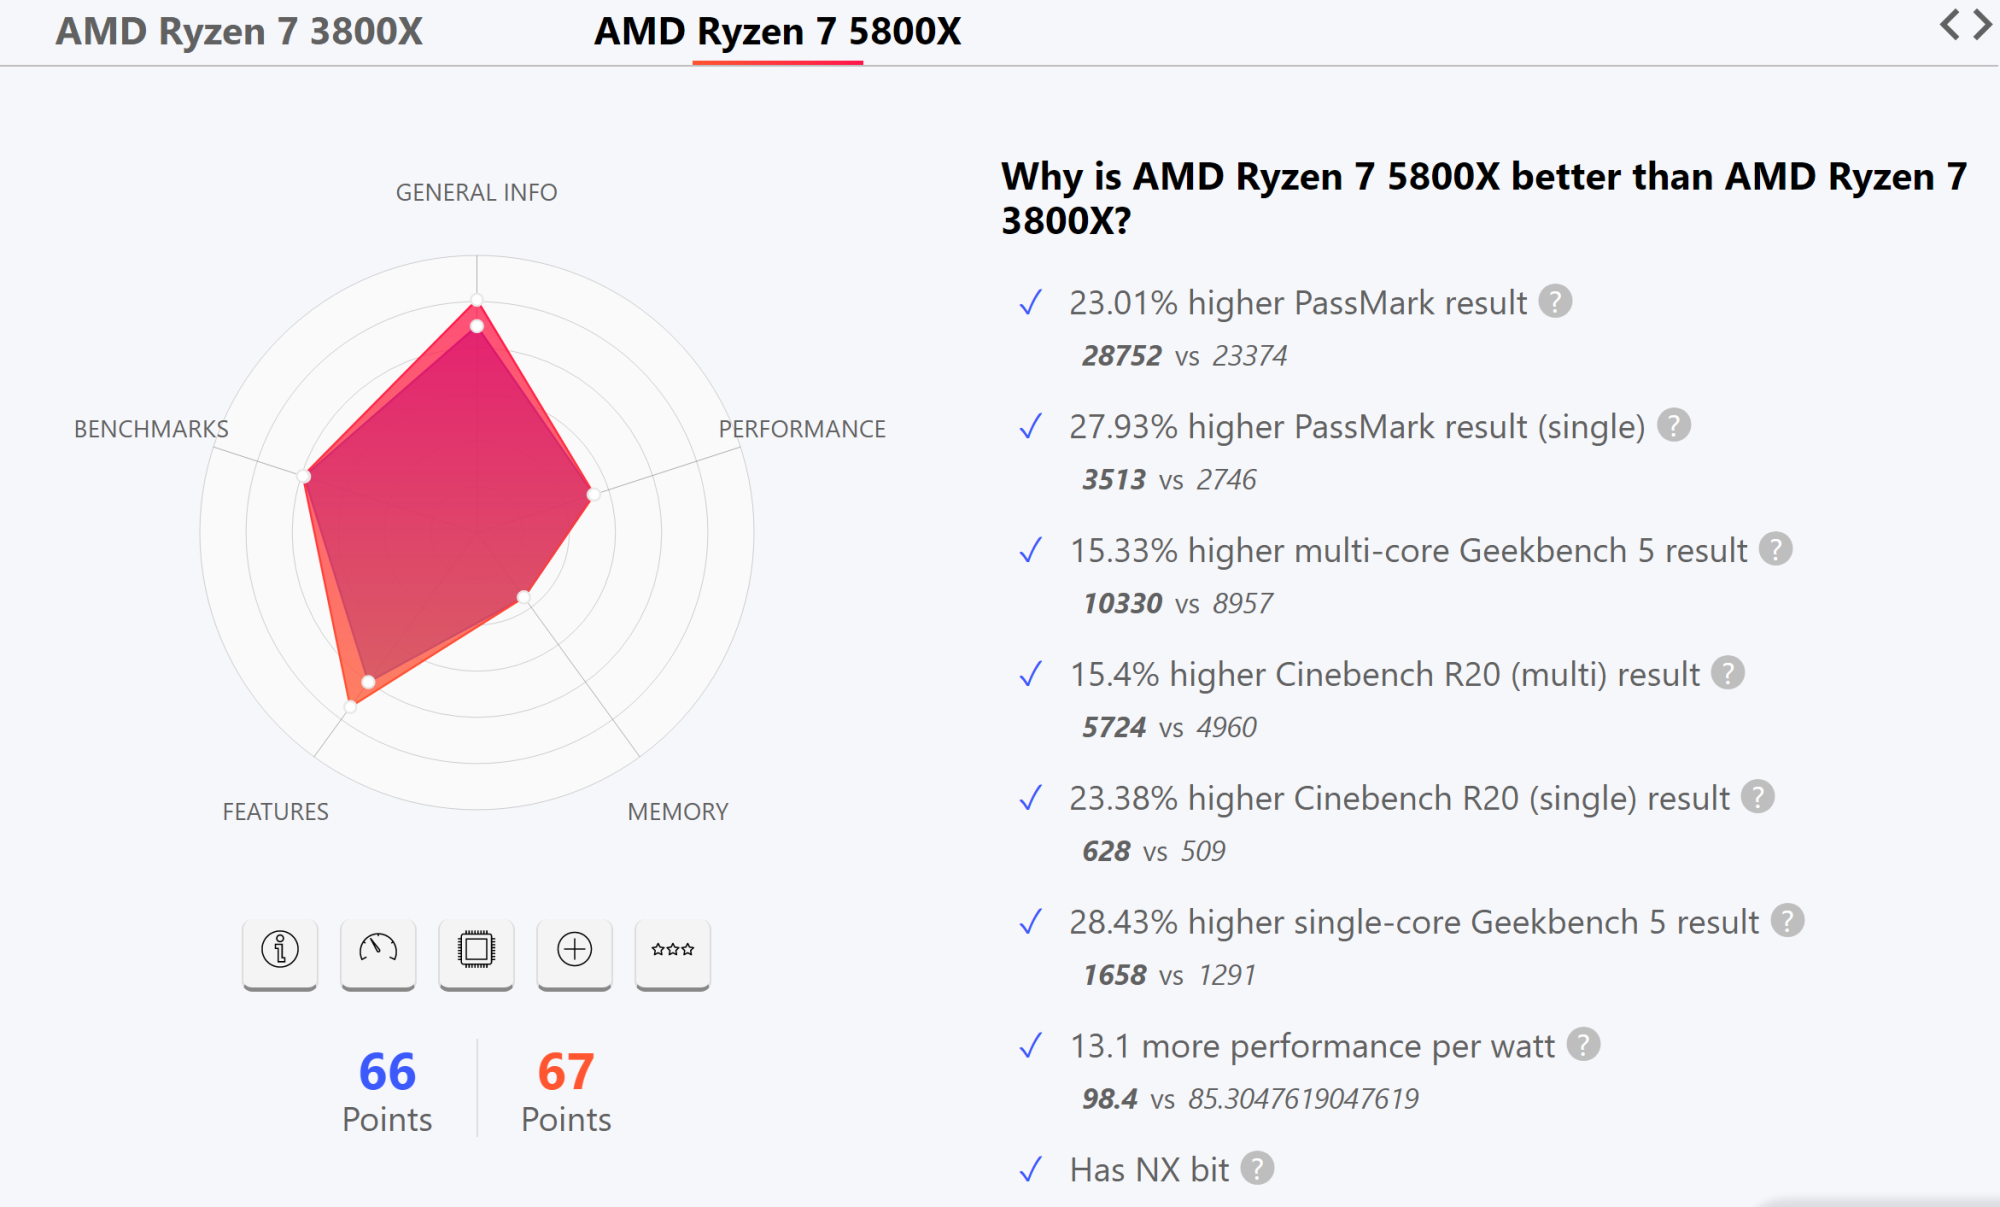This screenshot has width=2000, height=1207.
Task: Click the general info icon button
Action: pyautogui.click(x=280, y=951)
